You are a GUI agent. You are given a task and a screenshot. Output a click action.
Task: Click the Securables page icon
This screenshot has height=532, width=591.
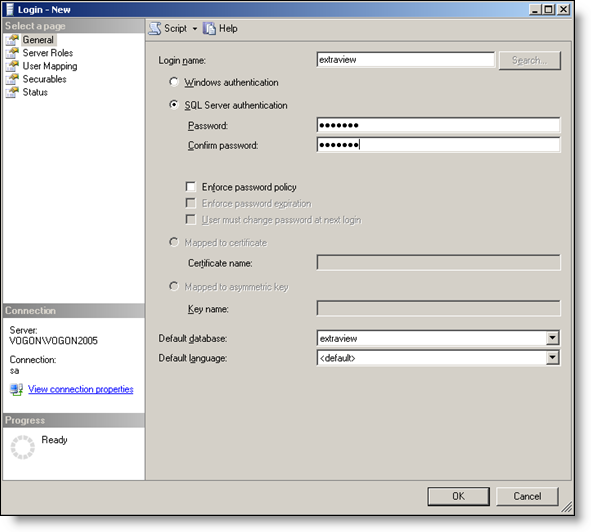(12, 79)
